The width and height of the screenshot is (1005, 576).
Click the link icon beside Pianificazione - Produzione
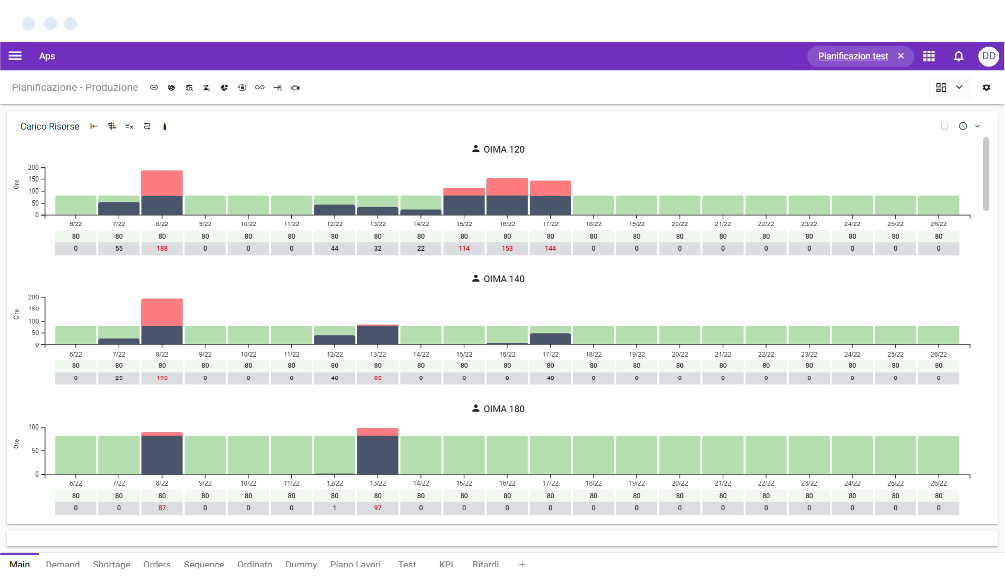click(154, 88)
